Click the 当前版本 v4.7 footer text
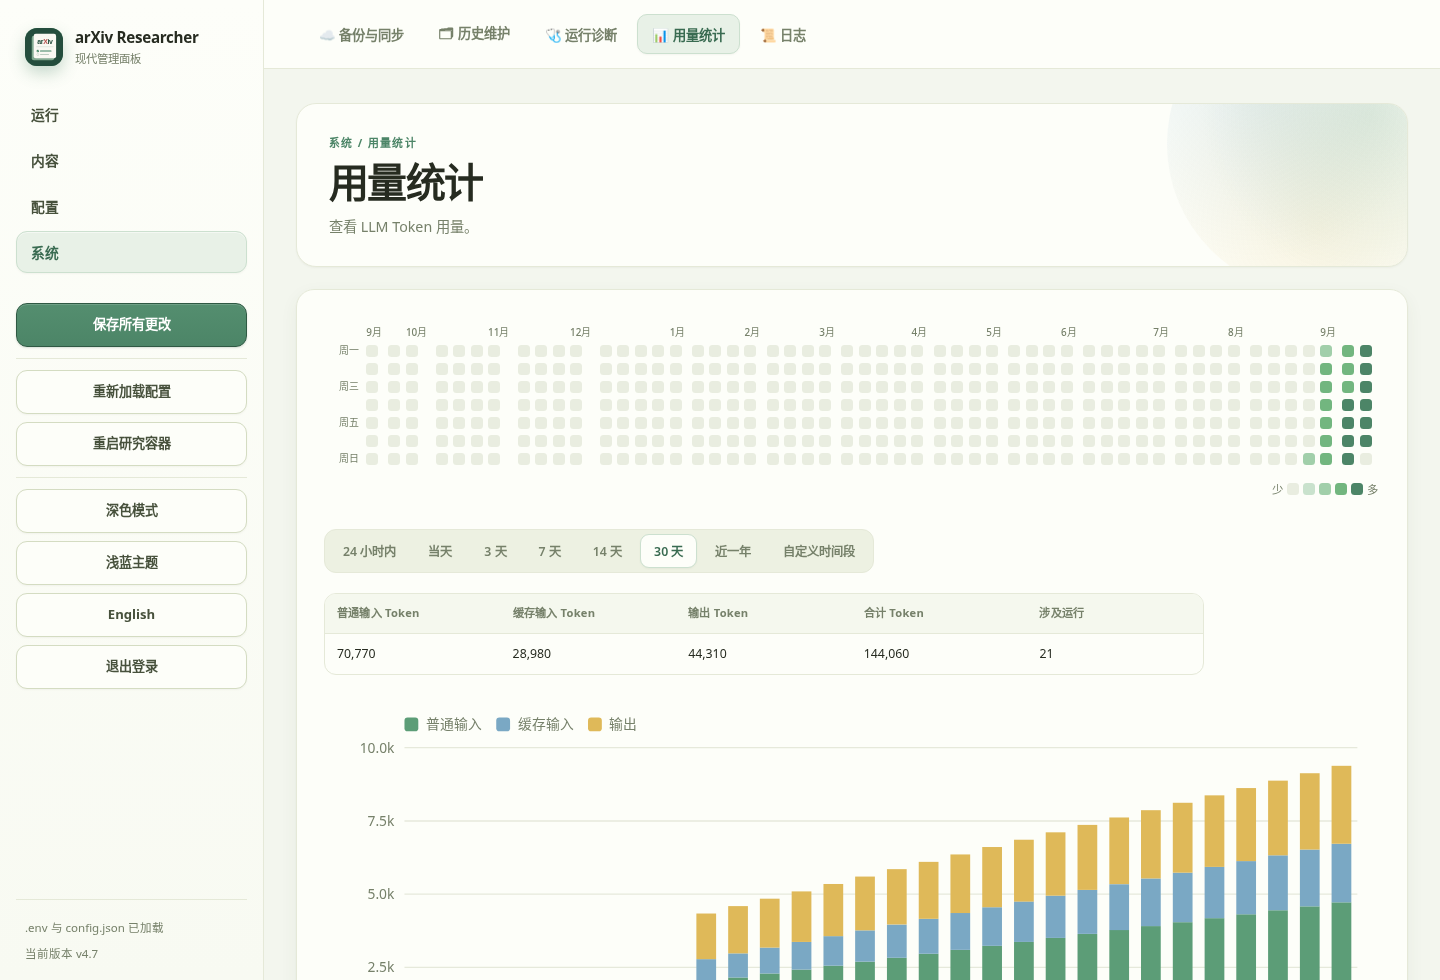 point(62,954)
